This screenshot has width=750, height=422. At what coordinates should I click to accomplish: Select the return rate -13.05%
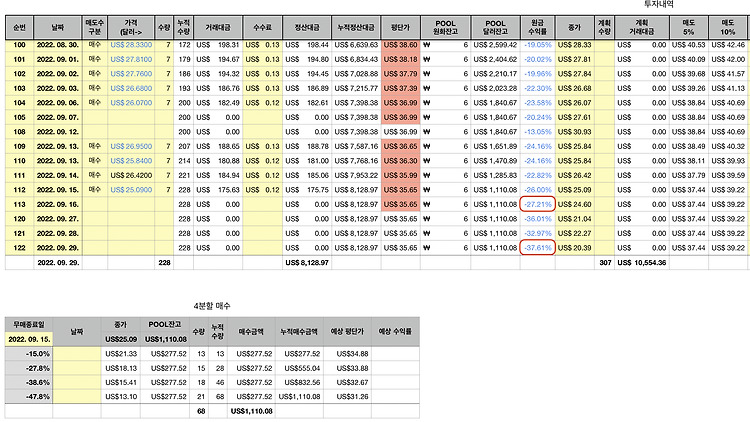click(538, 132)
